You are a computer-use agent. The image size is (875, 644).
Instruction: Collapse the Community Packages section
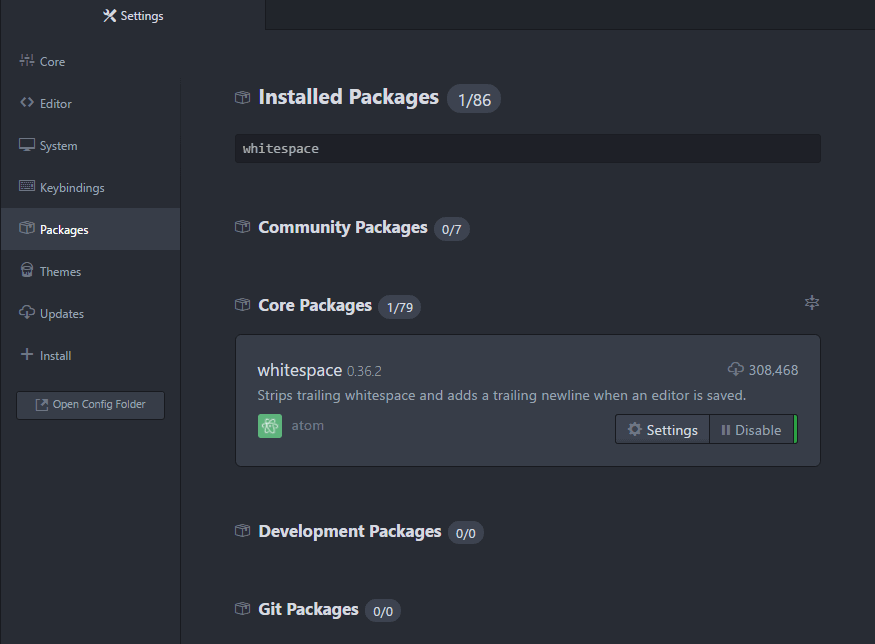click(x=342, y=228)
